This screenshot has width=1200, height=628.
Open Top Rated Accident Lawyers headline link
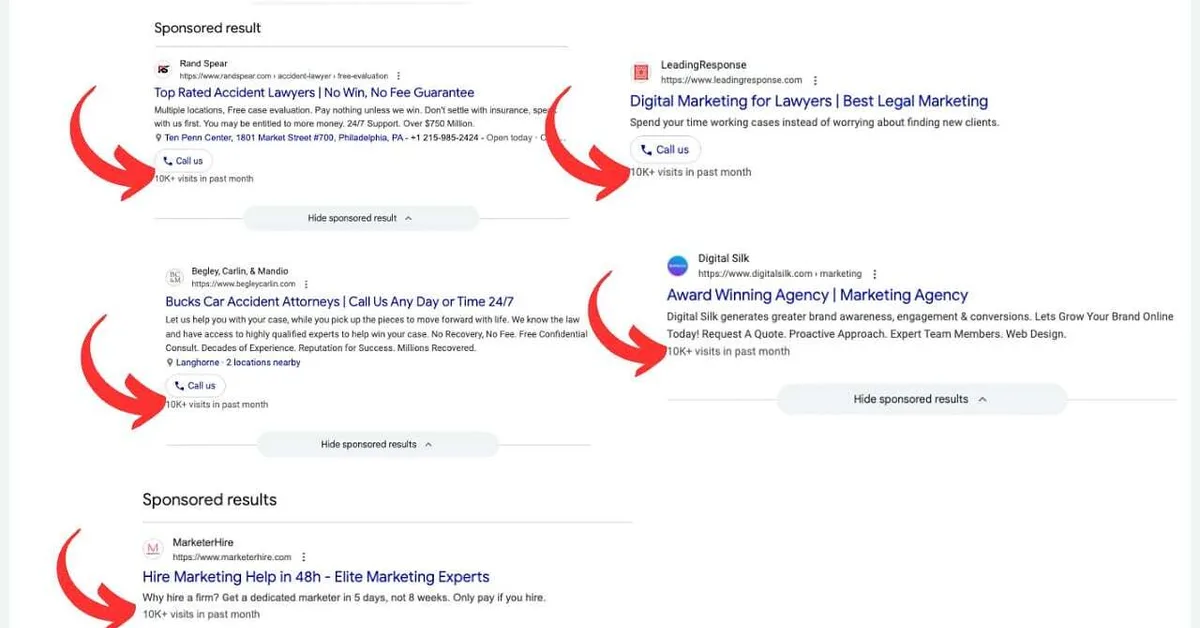pos(314,93)
